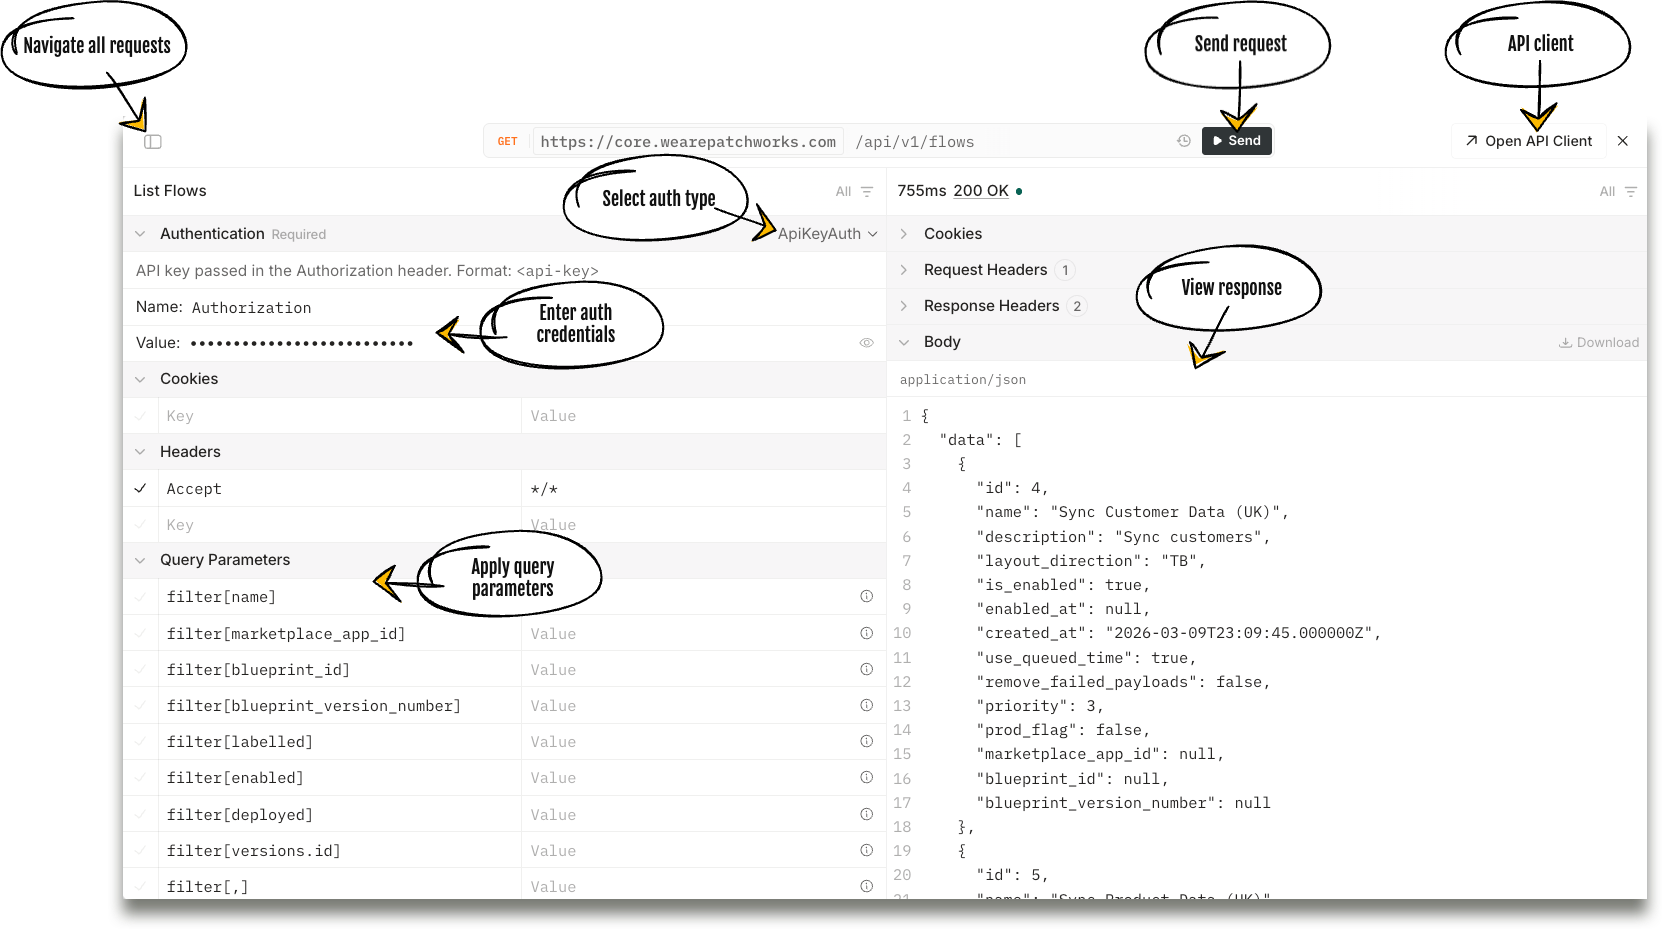
Task: Click the Open API Client link
Action: coord(1528,141)
